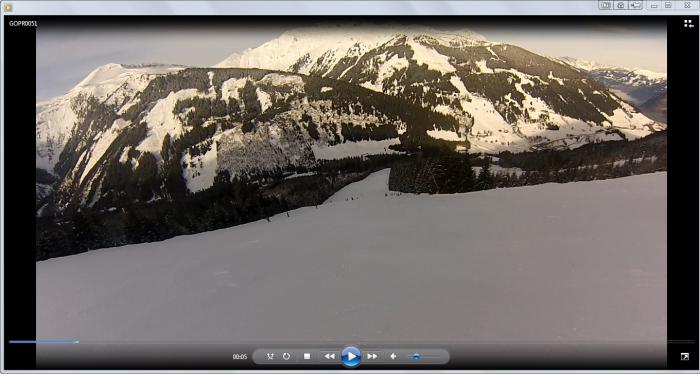This screenshot has height=374, width=700.
Task: Minimize the player window
Action: (x=654, y=5)
